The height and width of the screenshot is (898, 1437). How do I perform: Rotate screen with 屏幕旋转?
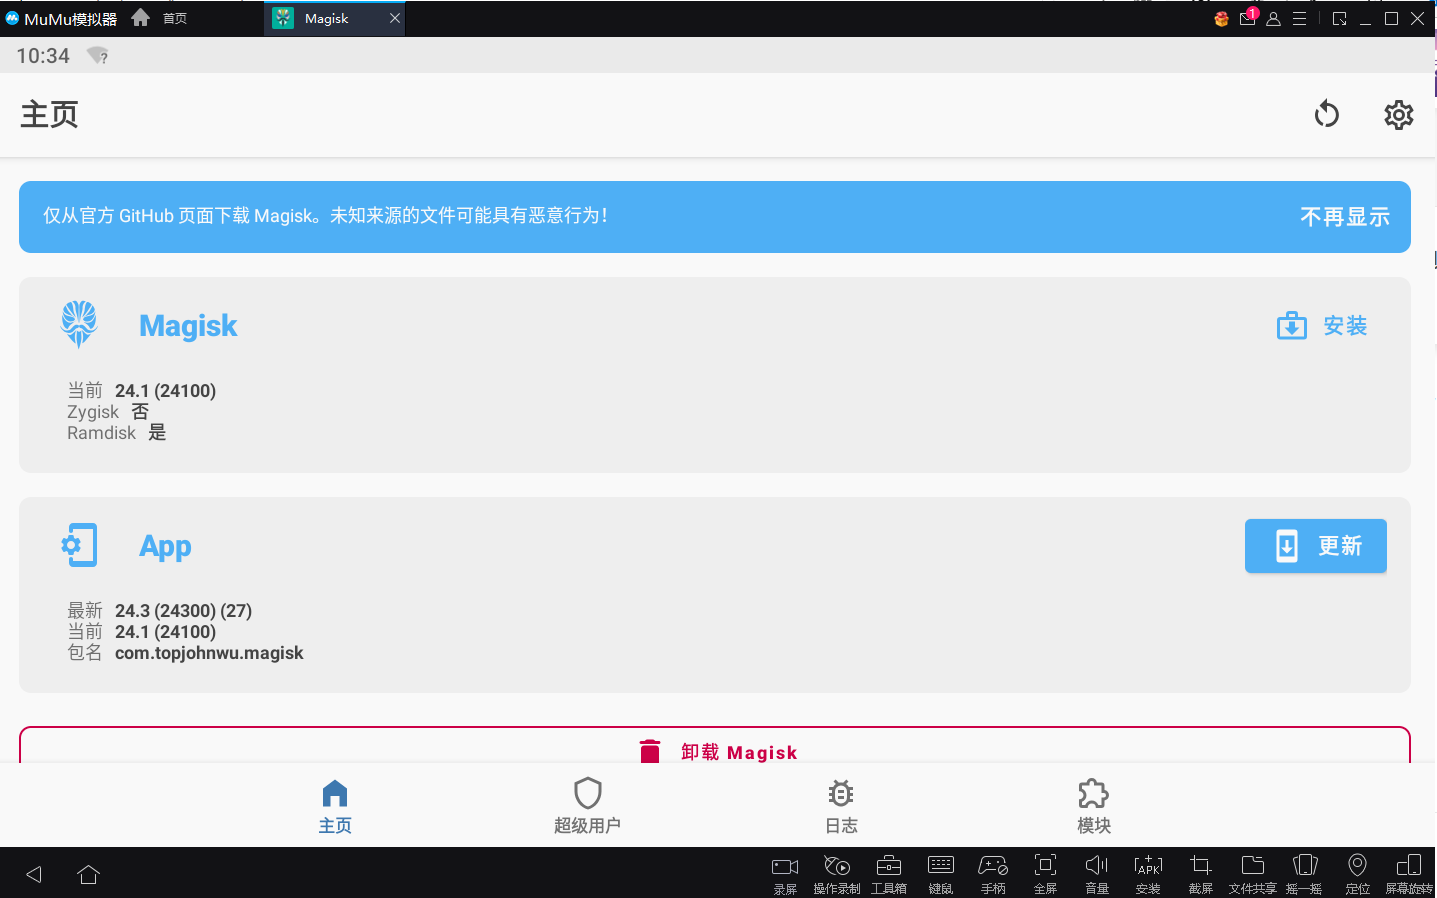[x=1409, y=874]
